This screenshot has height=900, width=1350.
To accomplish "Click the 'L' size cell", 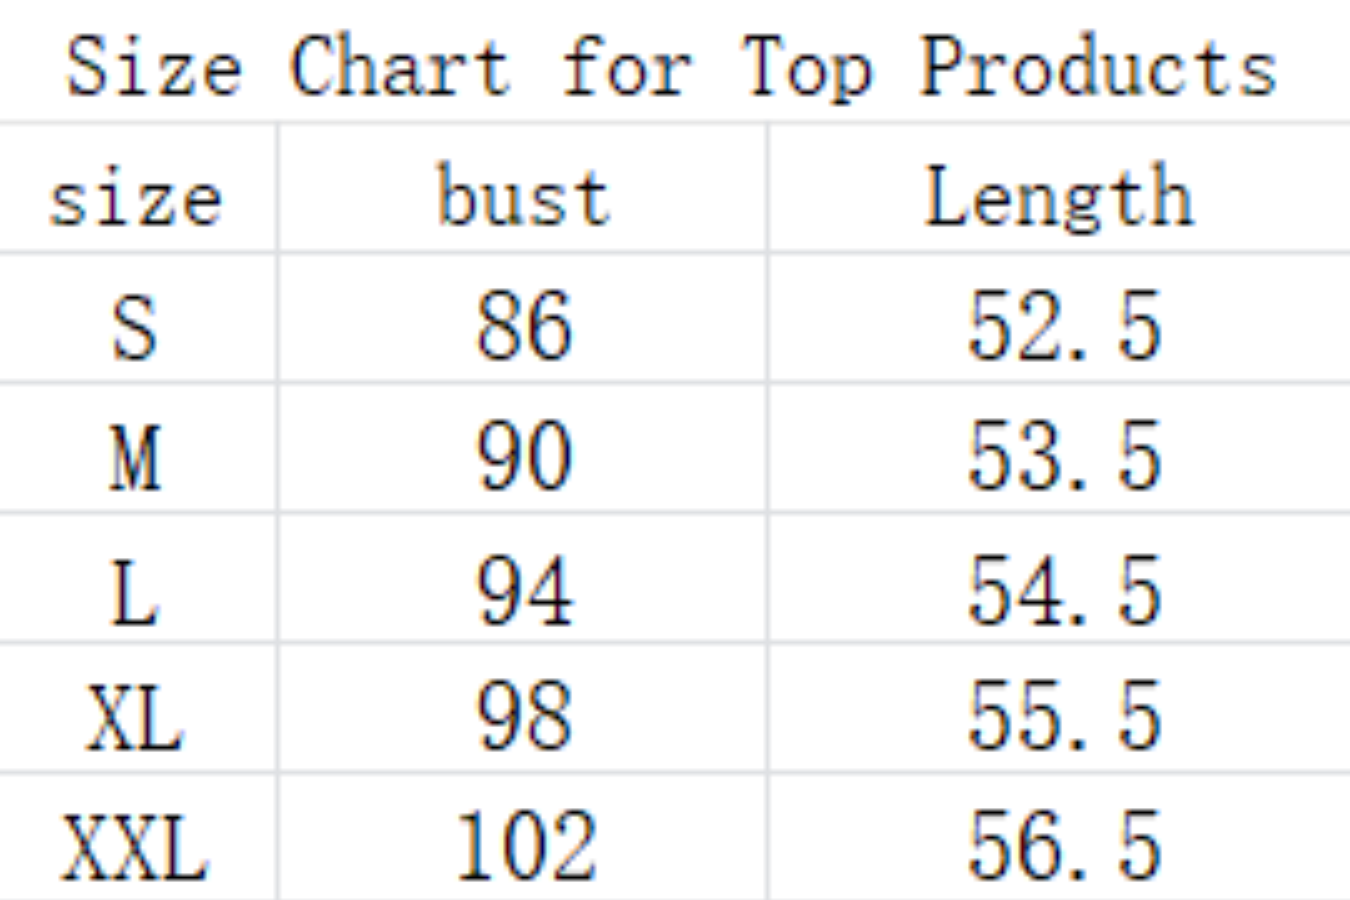I will click(x=135, y=590).
